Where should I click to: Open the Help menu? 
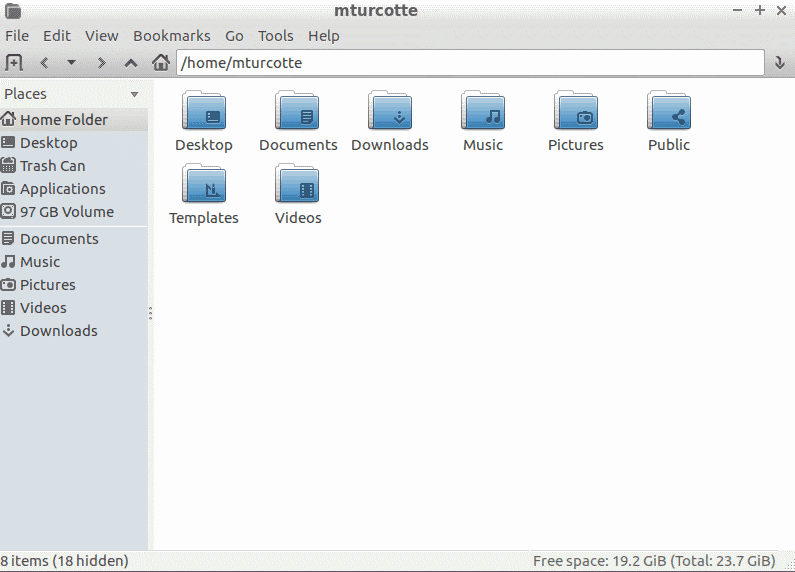click(323, 36)
